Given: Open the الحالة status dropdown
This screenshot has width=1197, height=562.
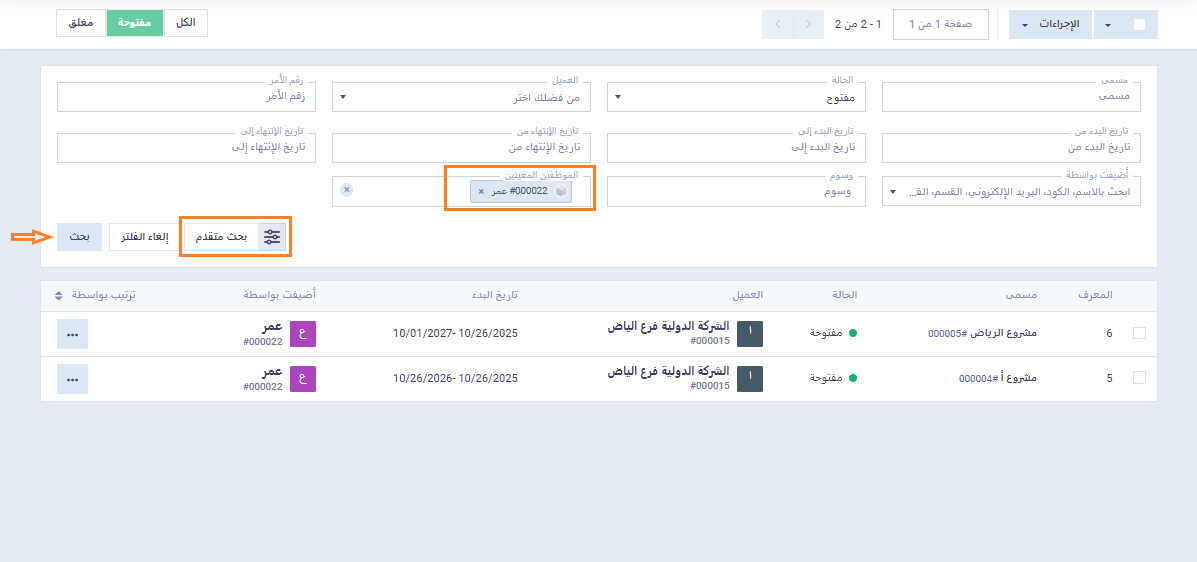Looking at the screenshot, I should tap(736, 97).
